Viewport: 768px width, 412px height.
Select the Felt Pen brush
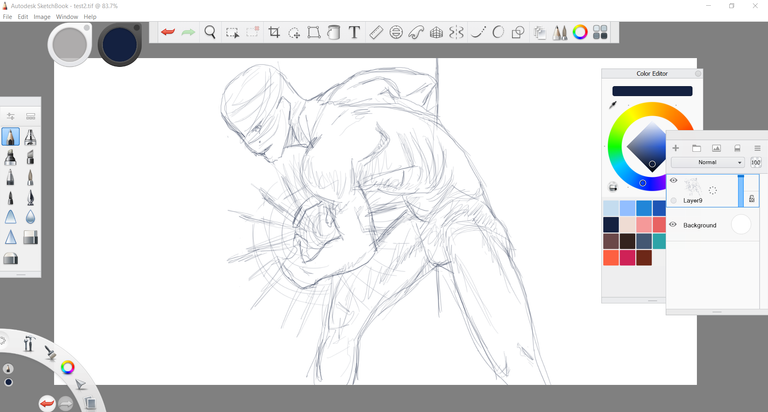(10, 197)
